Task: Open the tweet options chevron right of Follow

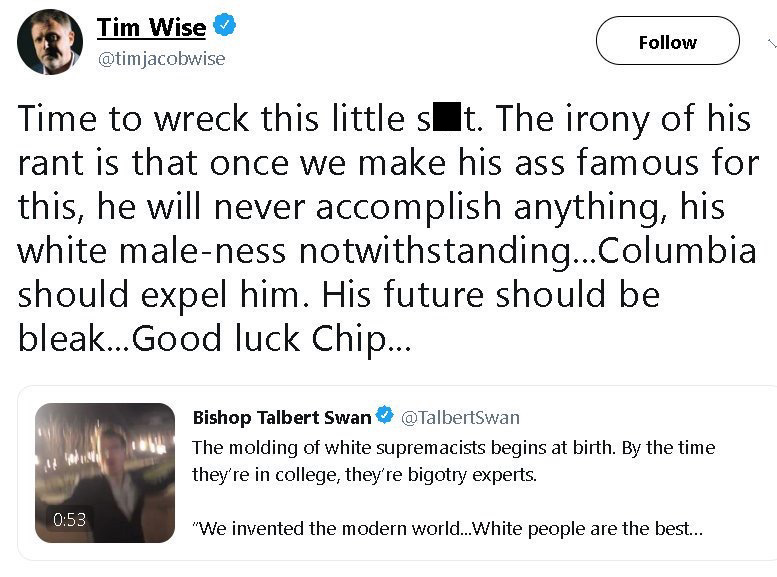Action: 772,44
